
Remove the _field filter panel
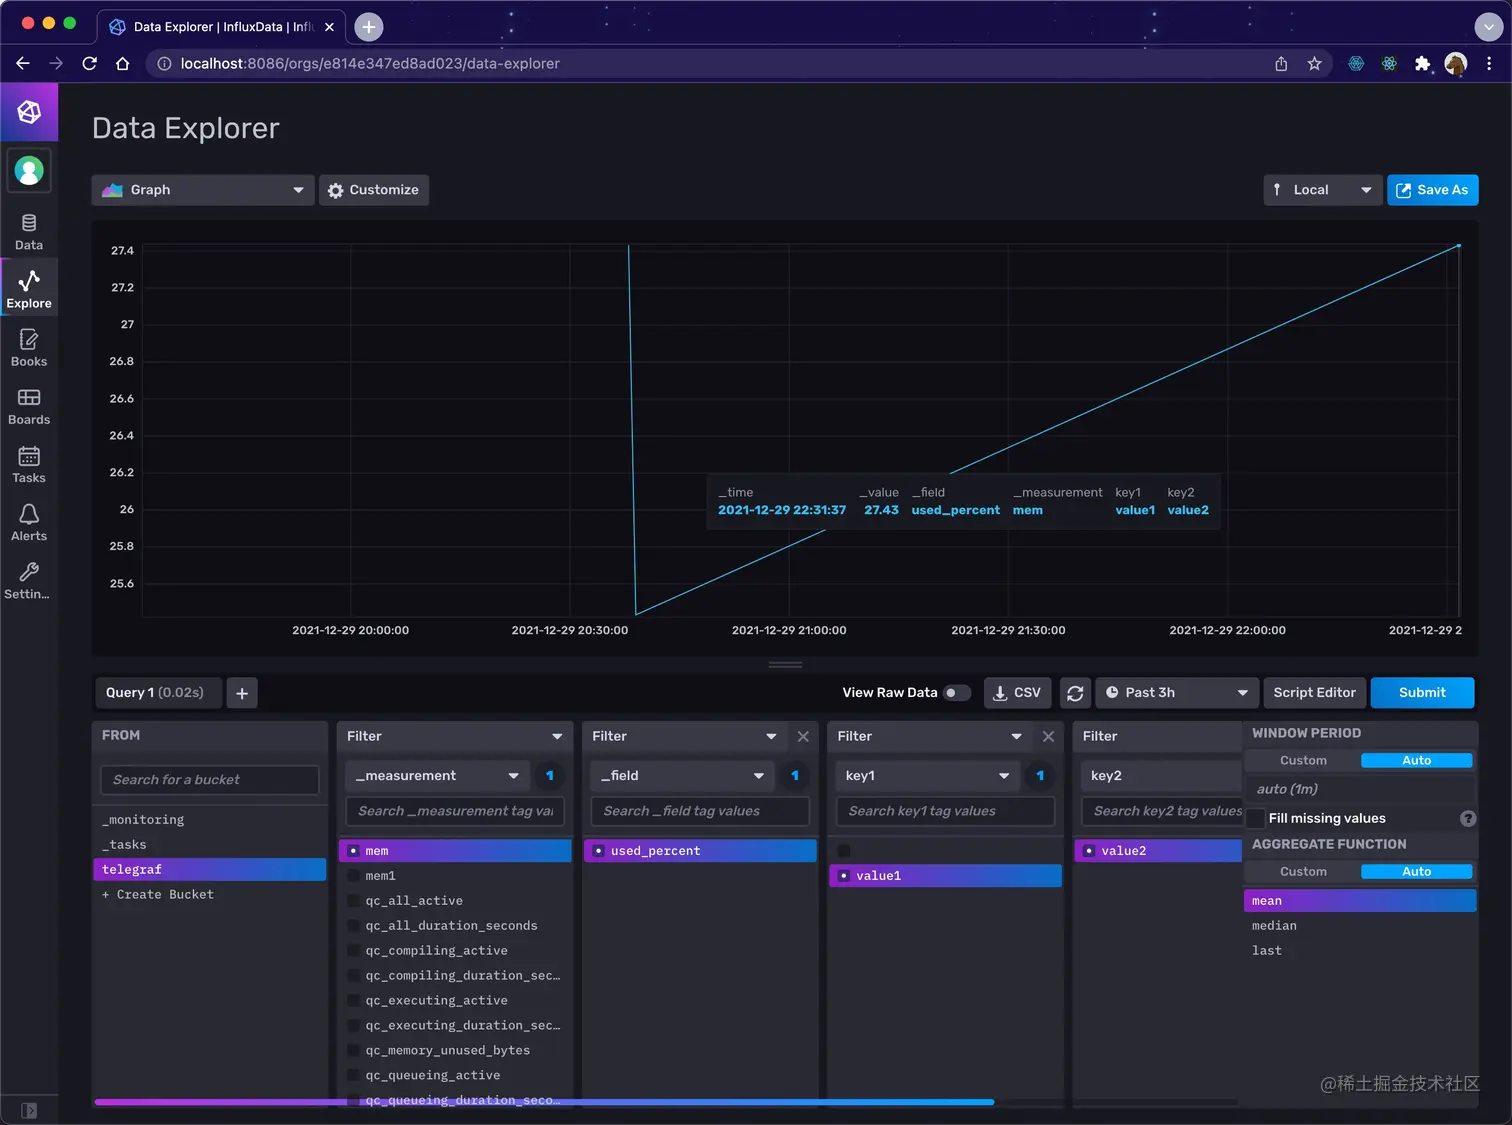coord(803,736)
